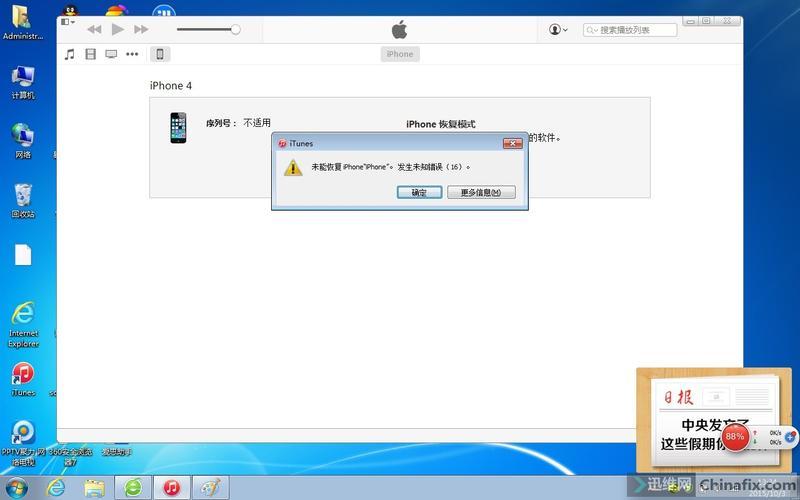Adjust the iTunes volume slider knob
This screenshot has width=800, height=500.
point(235,30)
